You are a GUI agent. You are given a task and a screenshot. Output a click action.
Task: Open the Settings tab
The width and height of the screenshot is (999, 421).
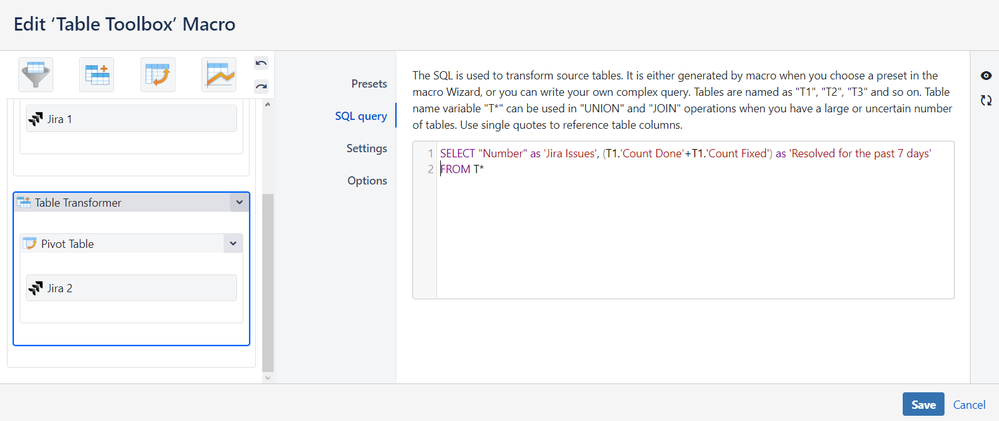coord(366,148)
